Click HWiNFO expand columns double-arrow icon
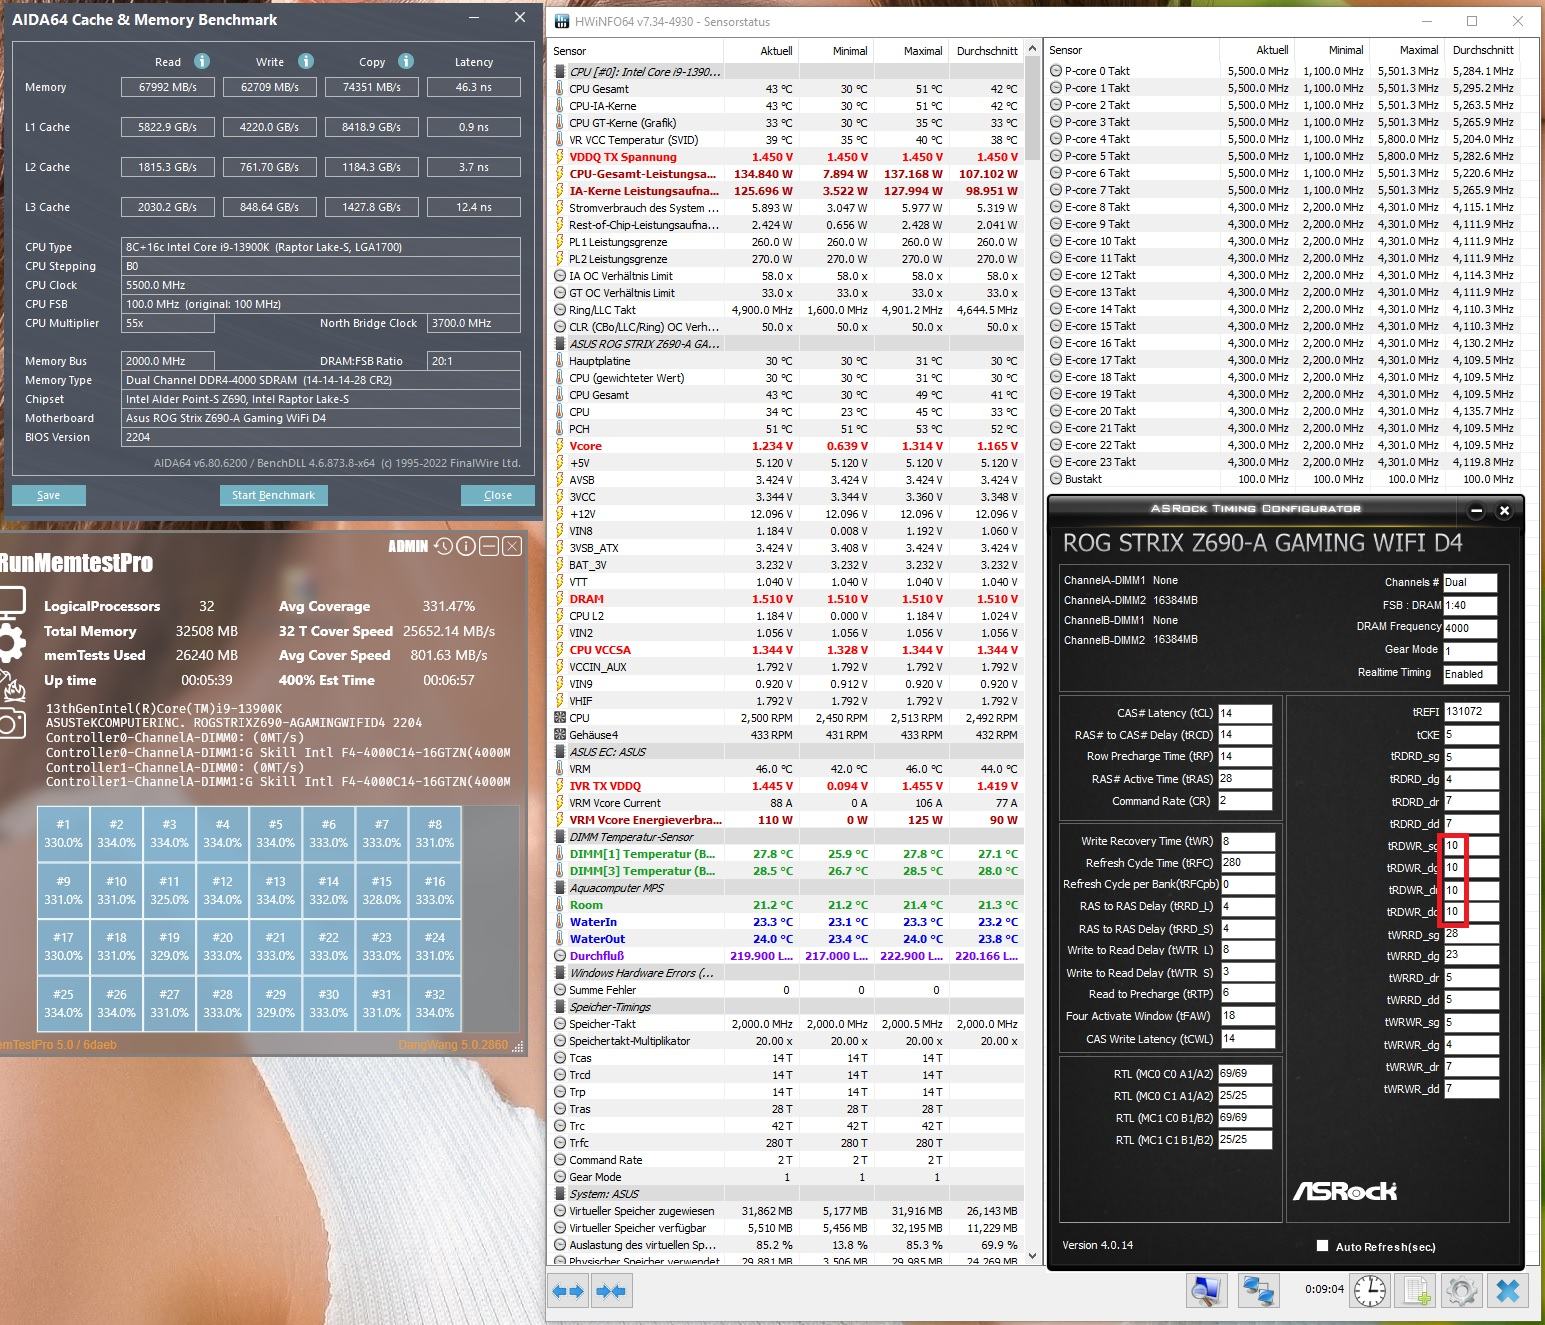The width and height of the screenshot is (1545, 1325). click(x=569, y=1292)
